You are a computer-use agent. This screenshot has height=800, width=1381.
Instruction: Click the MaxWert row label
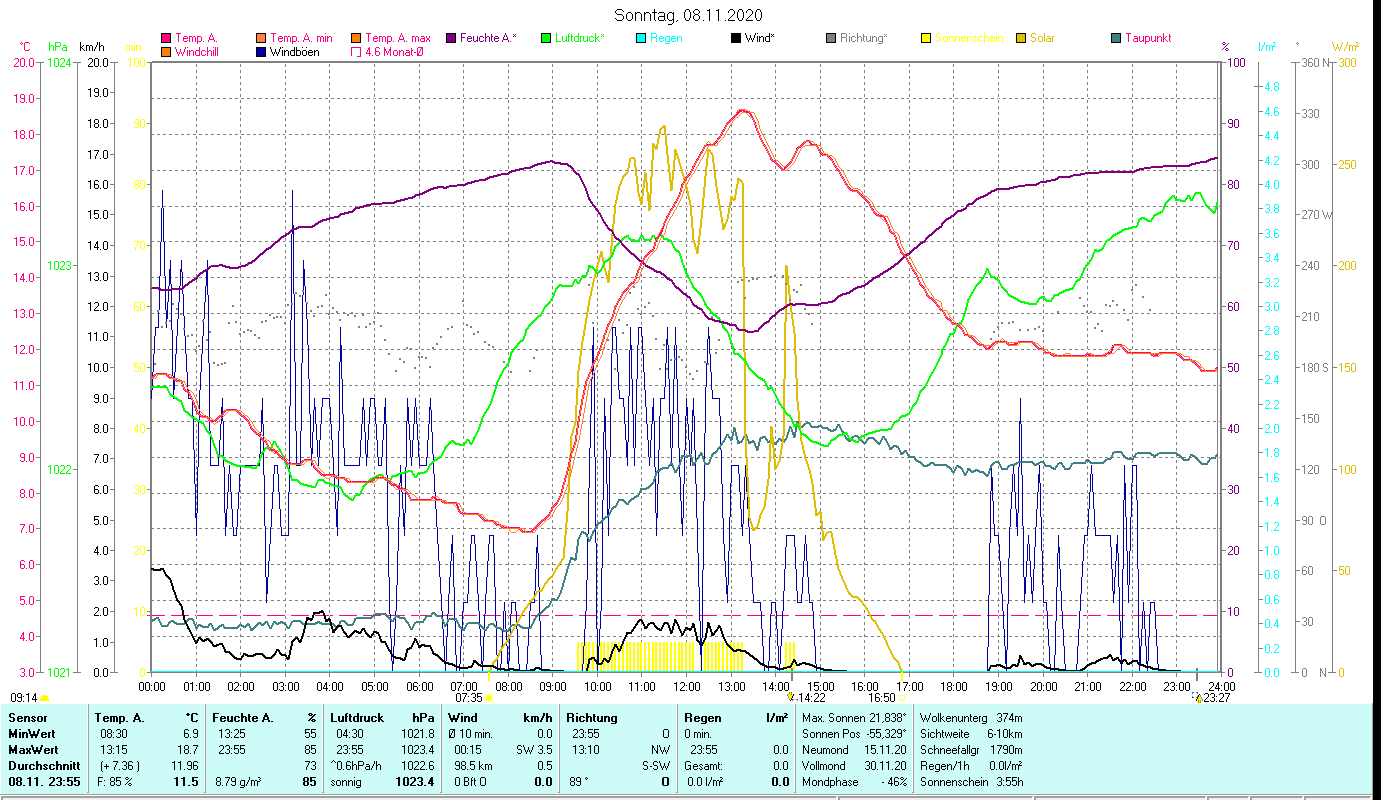coord(33,750)
